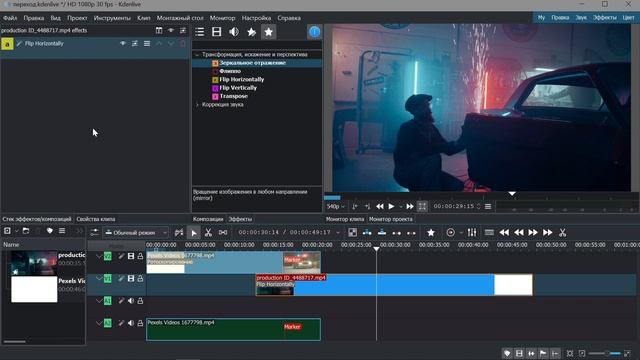The image size is (640, 360).
Task: Open the audio mixer sliders icon
Action: pos(472,233)
